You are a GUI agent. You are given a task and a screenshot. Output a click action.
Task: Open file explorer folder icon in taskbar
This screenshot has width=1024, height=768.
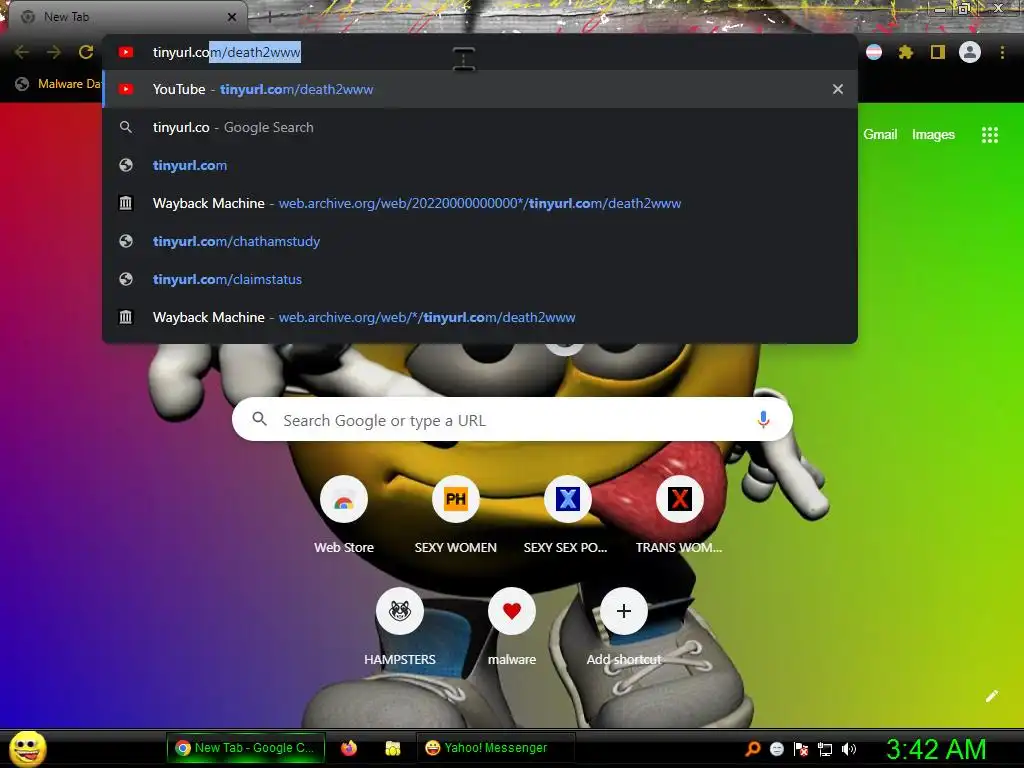[392, 748]
